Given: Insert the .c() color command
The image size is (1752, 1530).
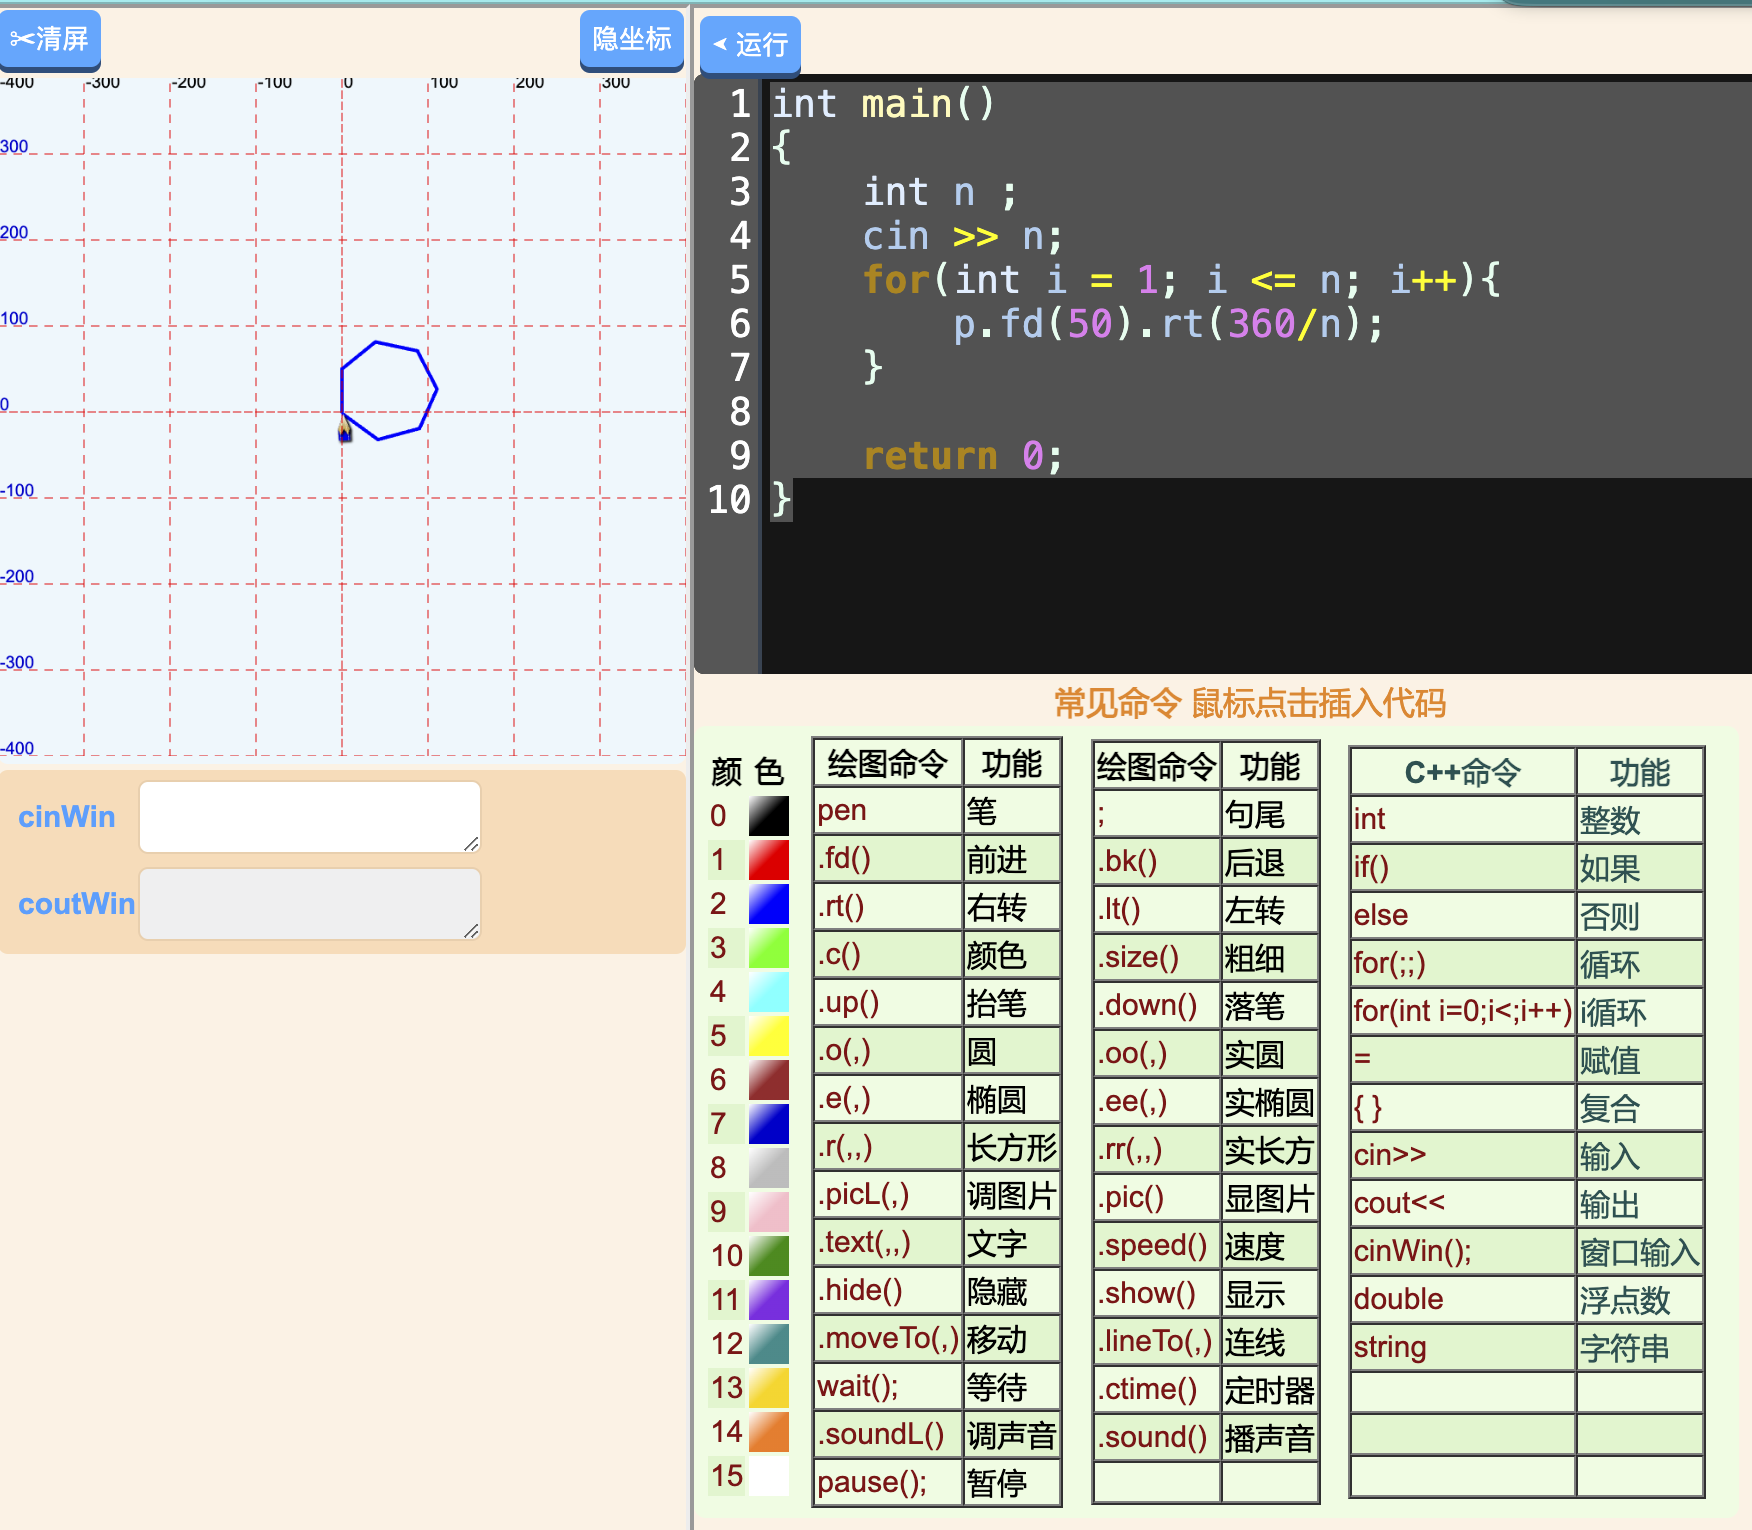Looking at the screenshot, I should point(888,955).
